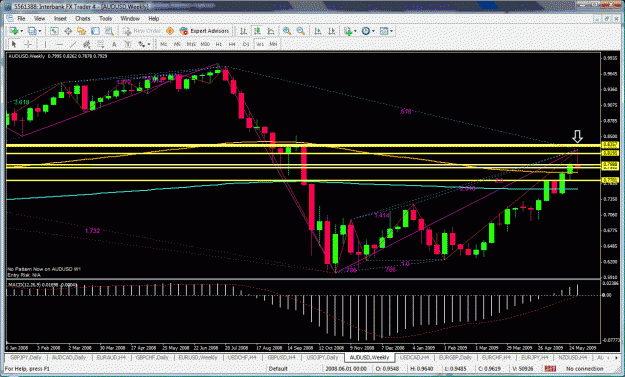Switch to the D1 timeframe
This screenshot has width=625, height=377.
[246, 44]
